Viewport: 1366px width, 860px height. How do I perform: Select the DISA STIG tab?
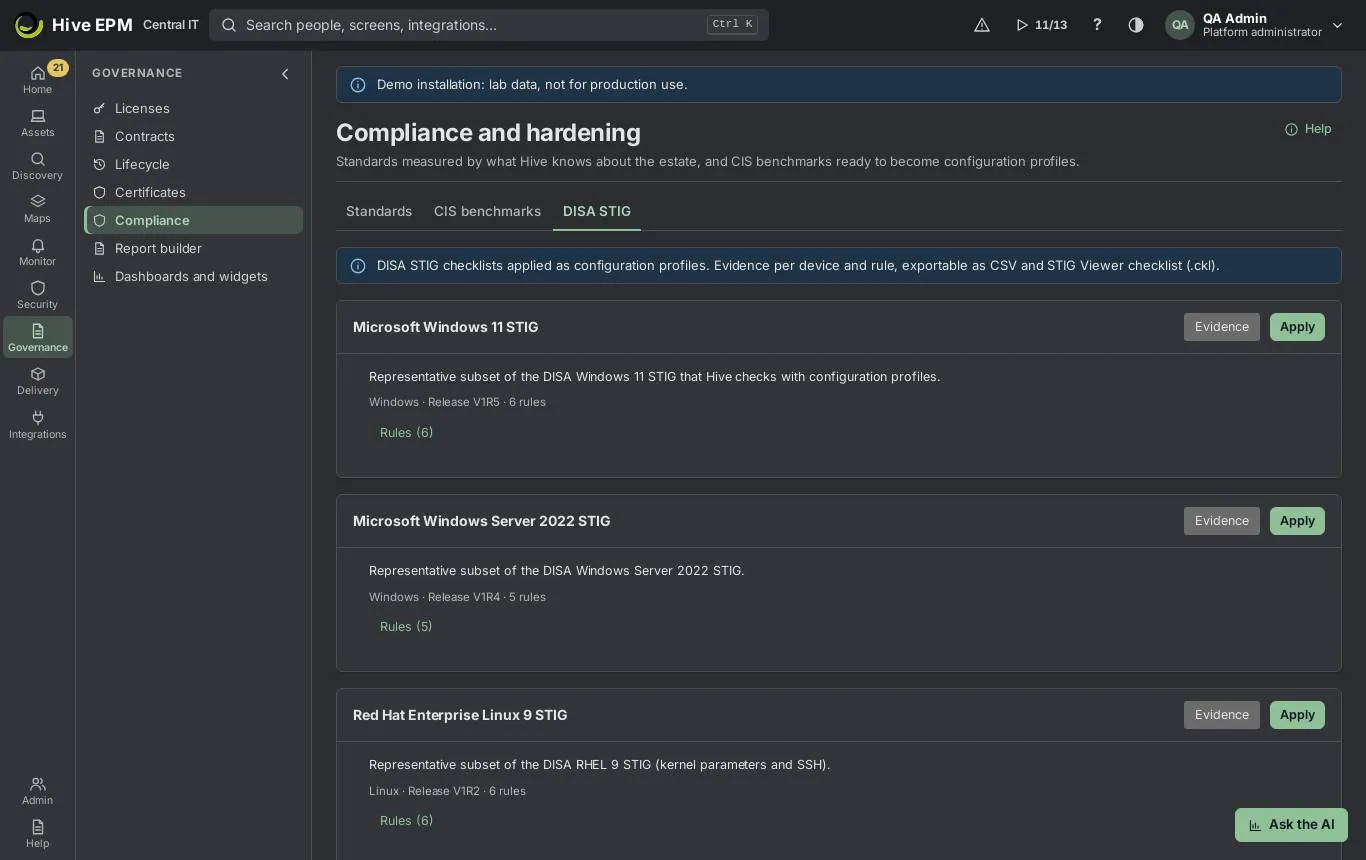(x=597, y=211)
